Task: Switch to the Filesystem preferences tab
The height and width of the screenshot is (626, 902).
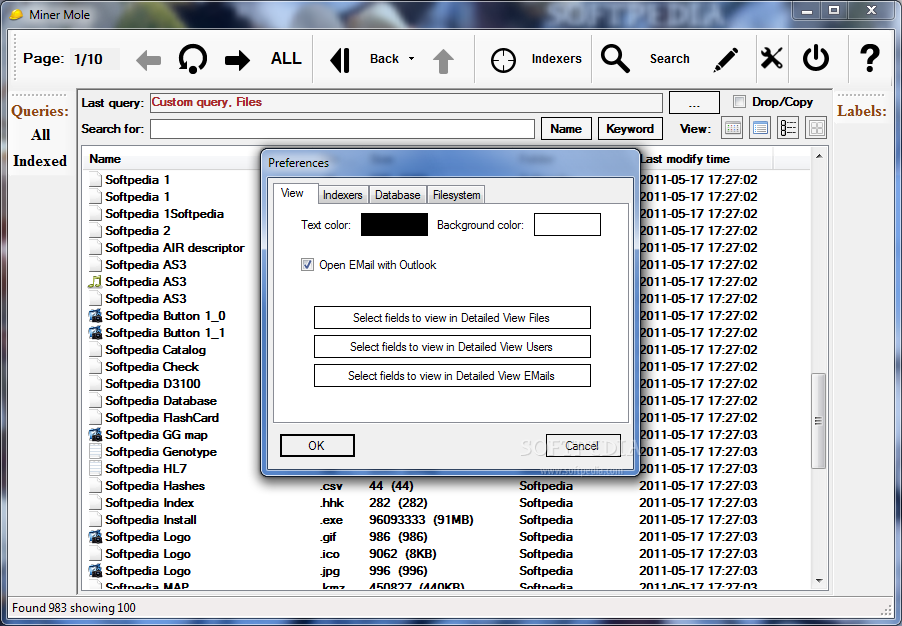Action: (x=457, y=195)
